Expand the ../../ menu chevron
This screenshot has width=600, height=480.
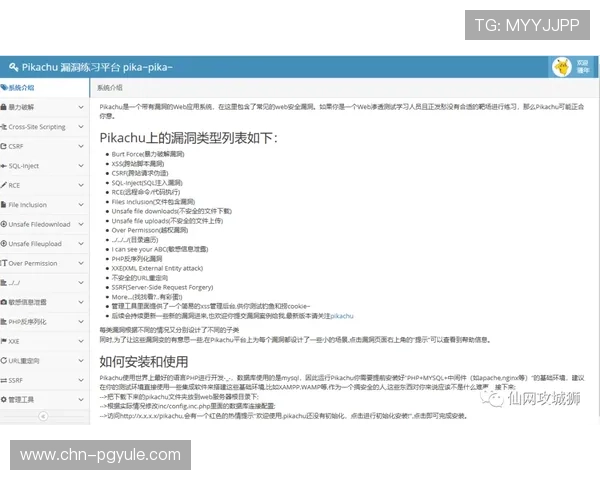point(81,283)
